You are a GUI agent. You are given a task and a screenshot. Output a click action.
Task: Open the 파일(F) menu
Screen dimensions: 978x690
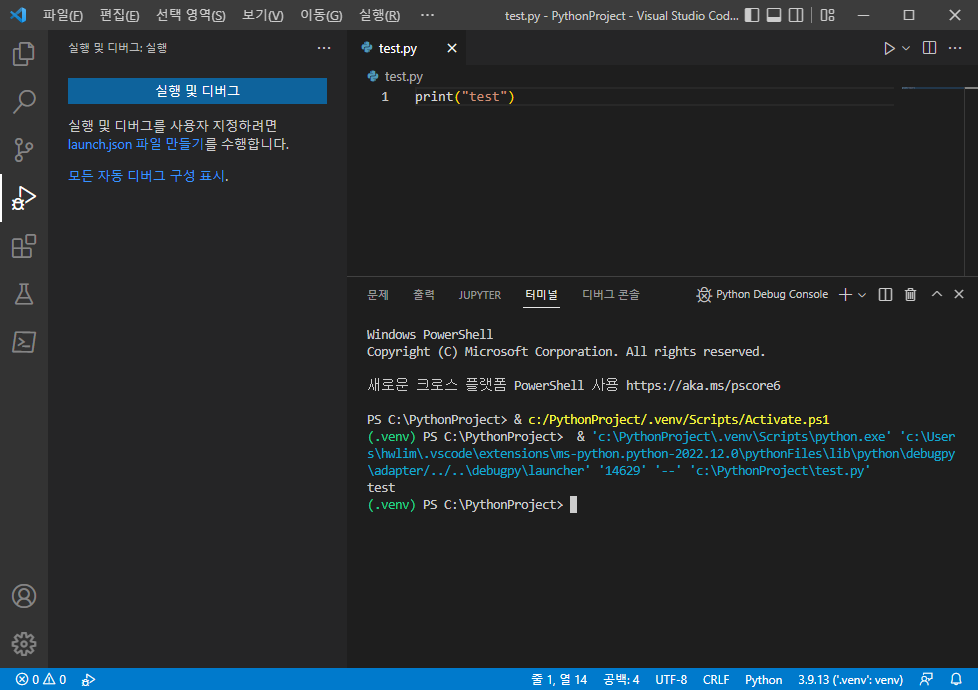click(x=62, y=15)
